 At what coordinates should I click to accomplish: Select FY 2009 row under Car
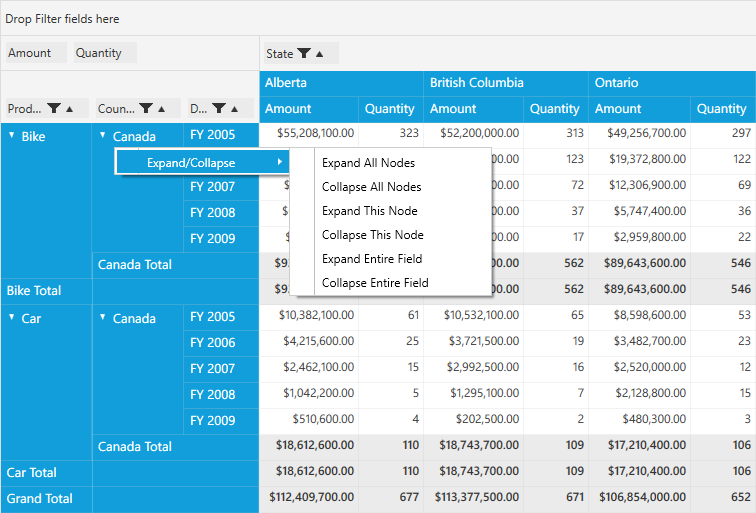pyautogui.click(x=221, y=421)
